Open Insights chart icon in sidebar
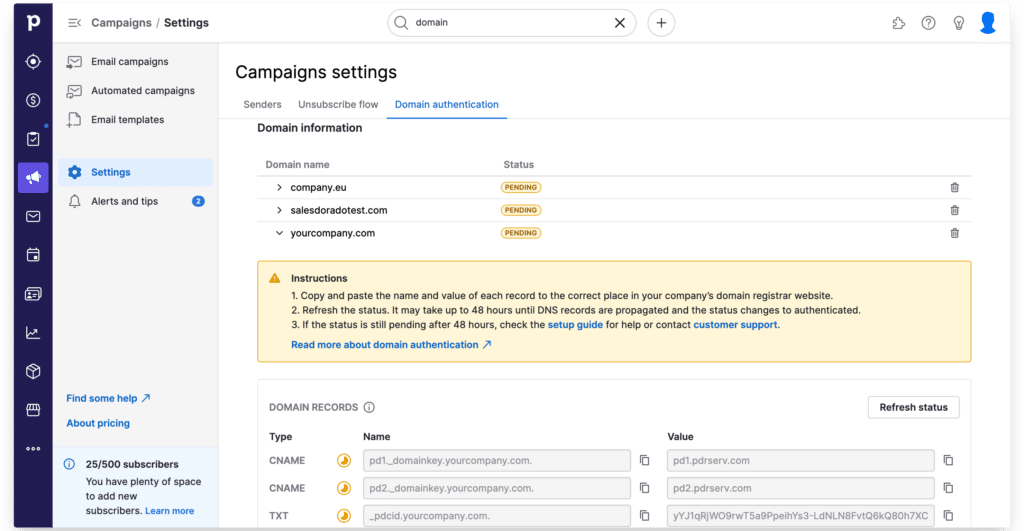The width and height of the screenshot is (1024, 531). point(33,332)
